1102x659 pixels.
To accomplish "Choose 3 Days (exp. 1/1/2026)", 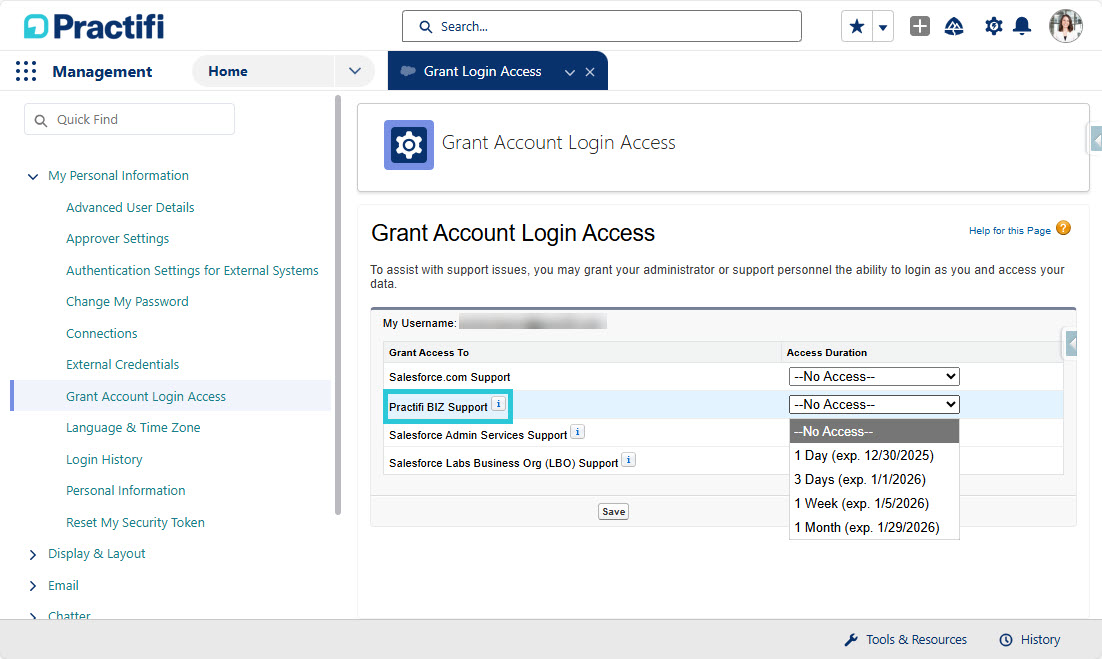I will point(874,479).
